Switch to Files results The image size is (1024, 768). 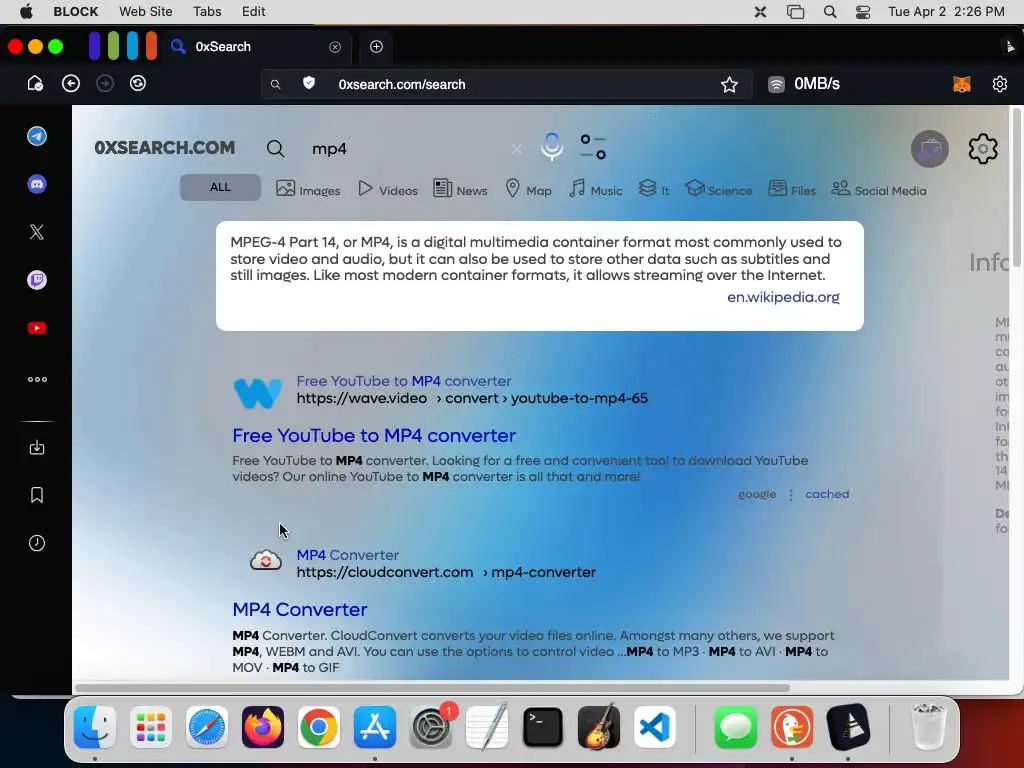[792, 189]
